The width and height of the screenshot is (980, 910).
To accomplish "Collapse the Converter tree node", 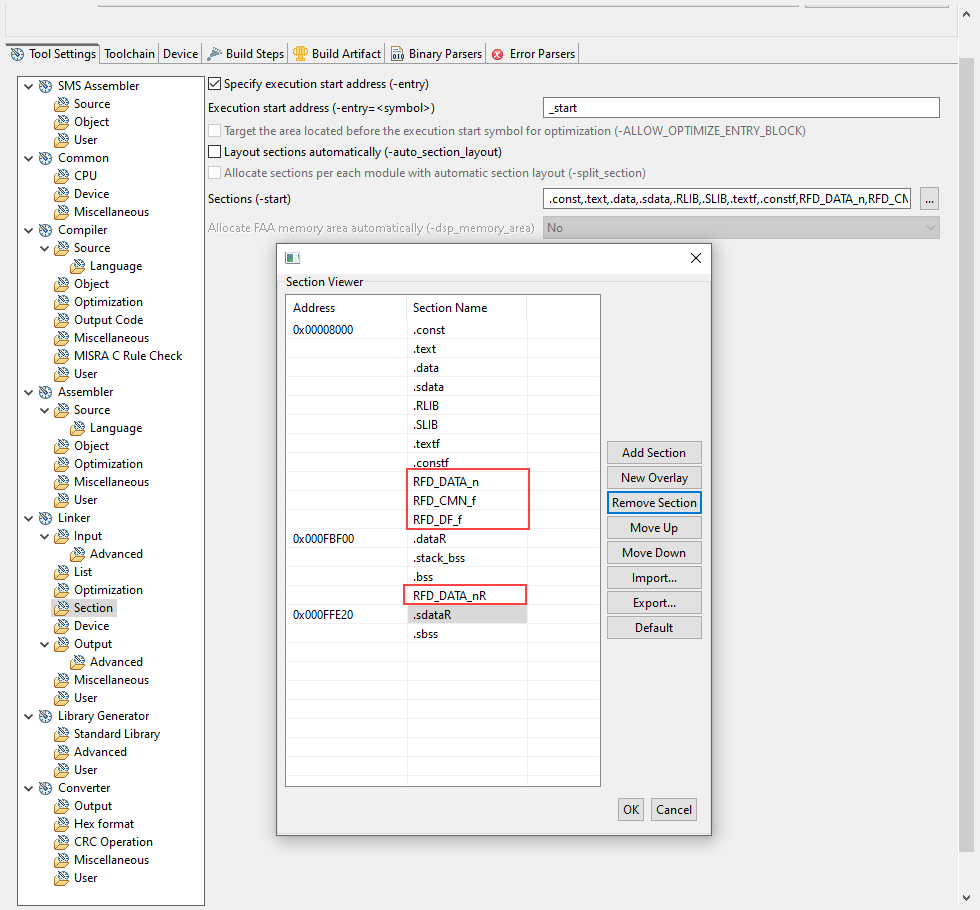I will (28, 788).
